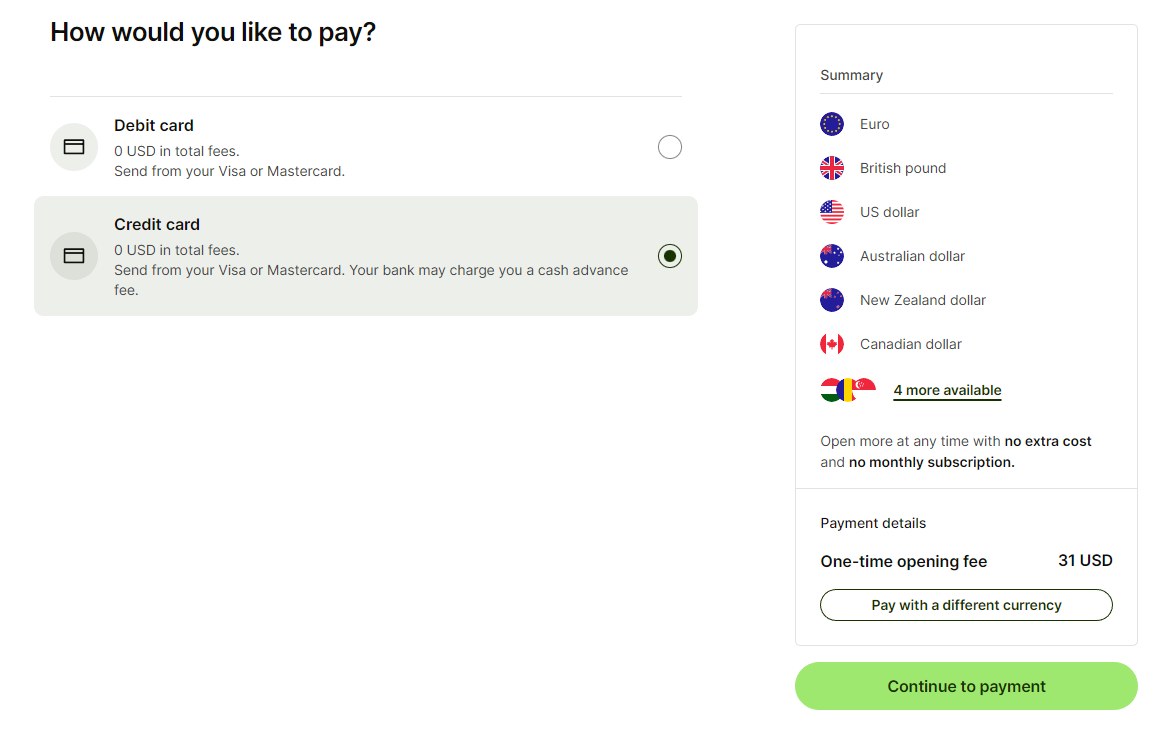Click the Canadian dollar currency label
The image size is (1168, 736).
pyautogui.click(x=911, y=344)
